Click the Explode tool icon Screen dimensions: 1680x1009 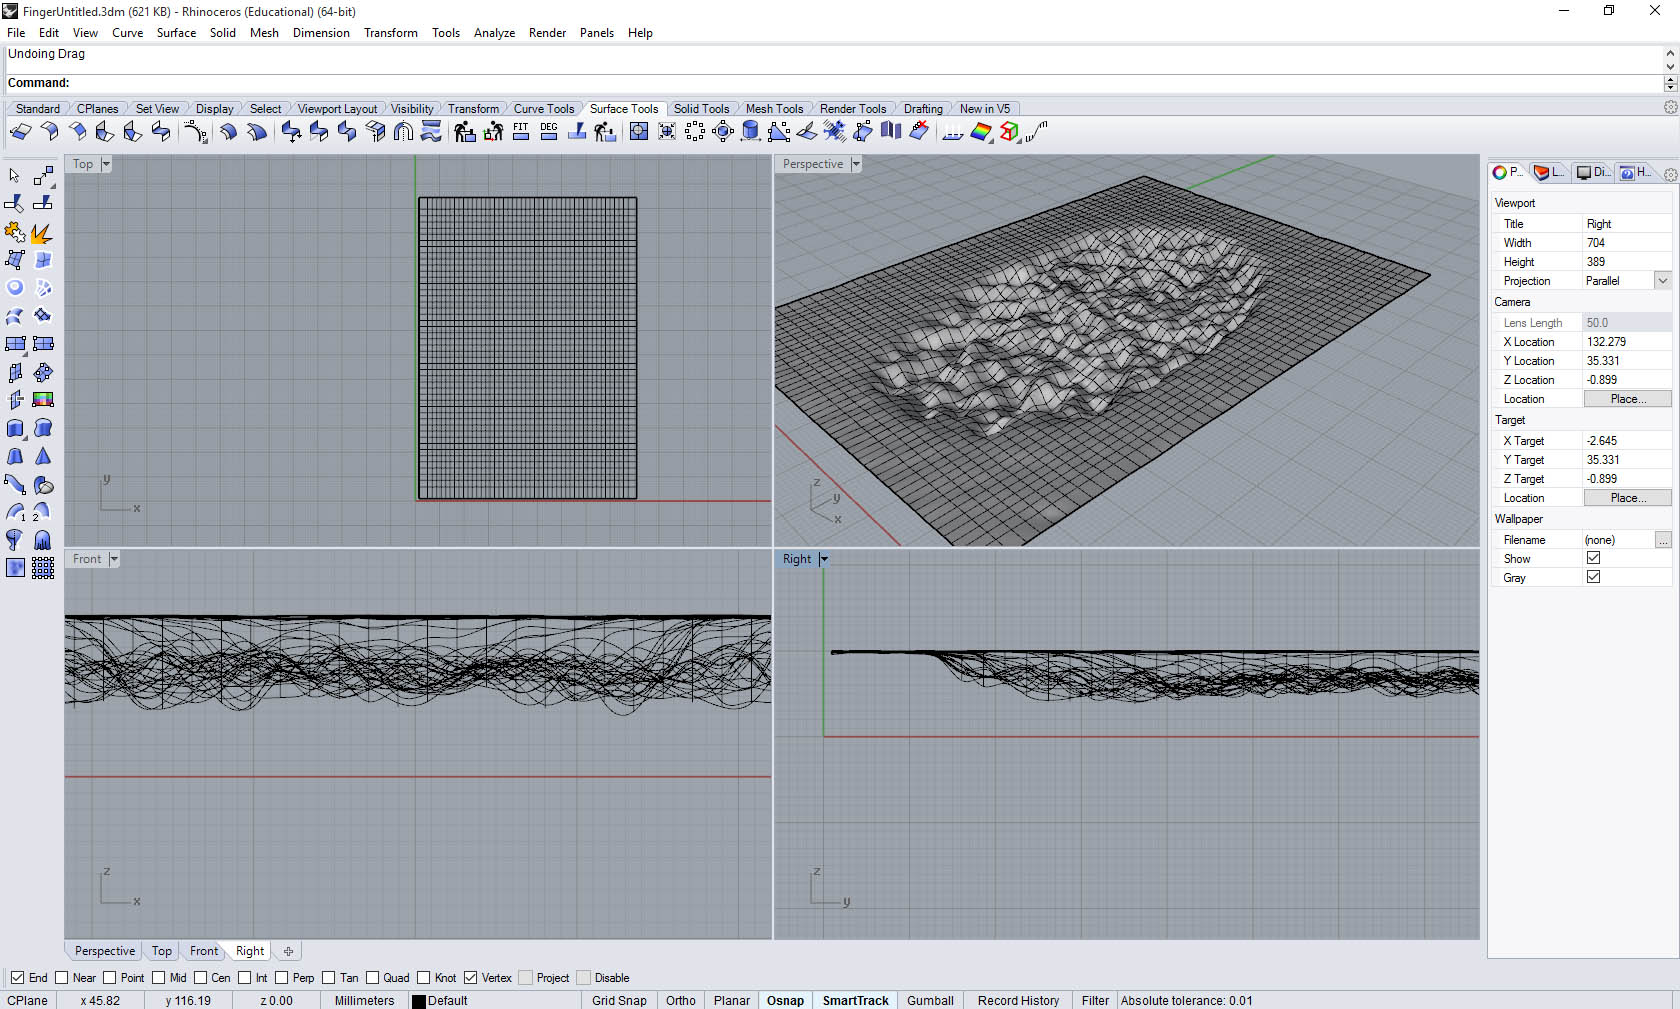pyautogui.click(x=42, y=233)
